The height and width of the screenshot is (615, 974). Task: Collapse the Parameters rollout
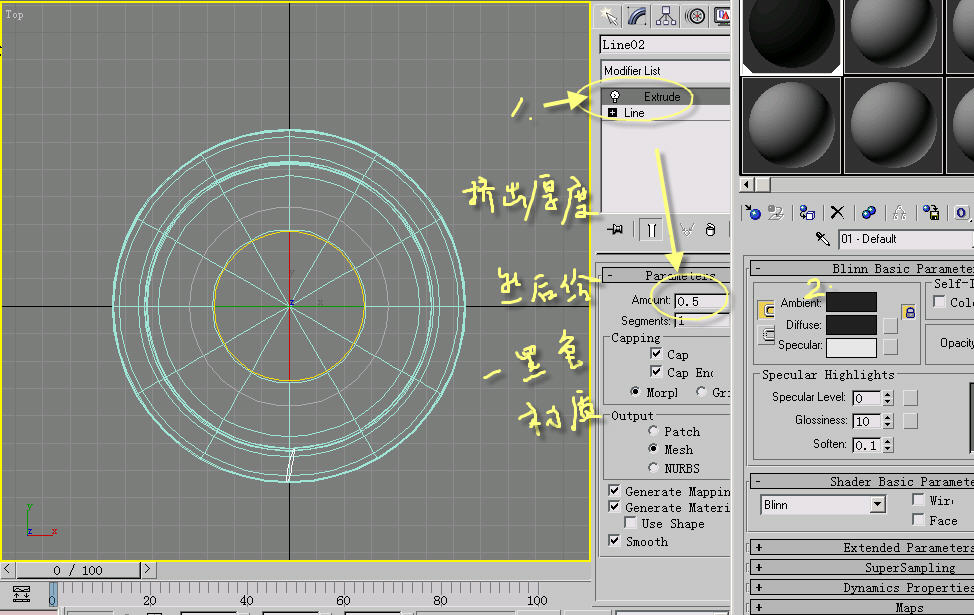(x=666, y=275)
